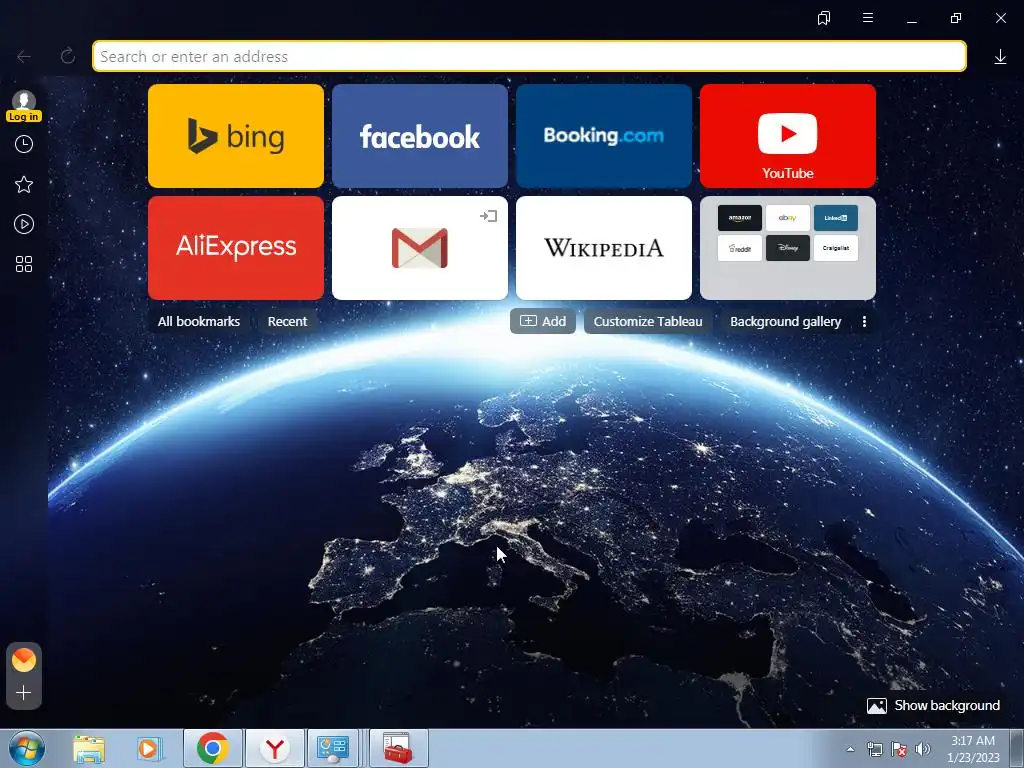Show hidden system tray icons
Viewport: 1024px width, 768px height.
pyautogui.click(x=850, y=749)
